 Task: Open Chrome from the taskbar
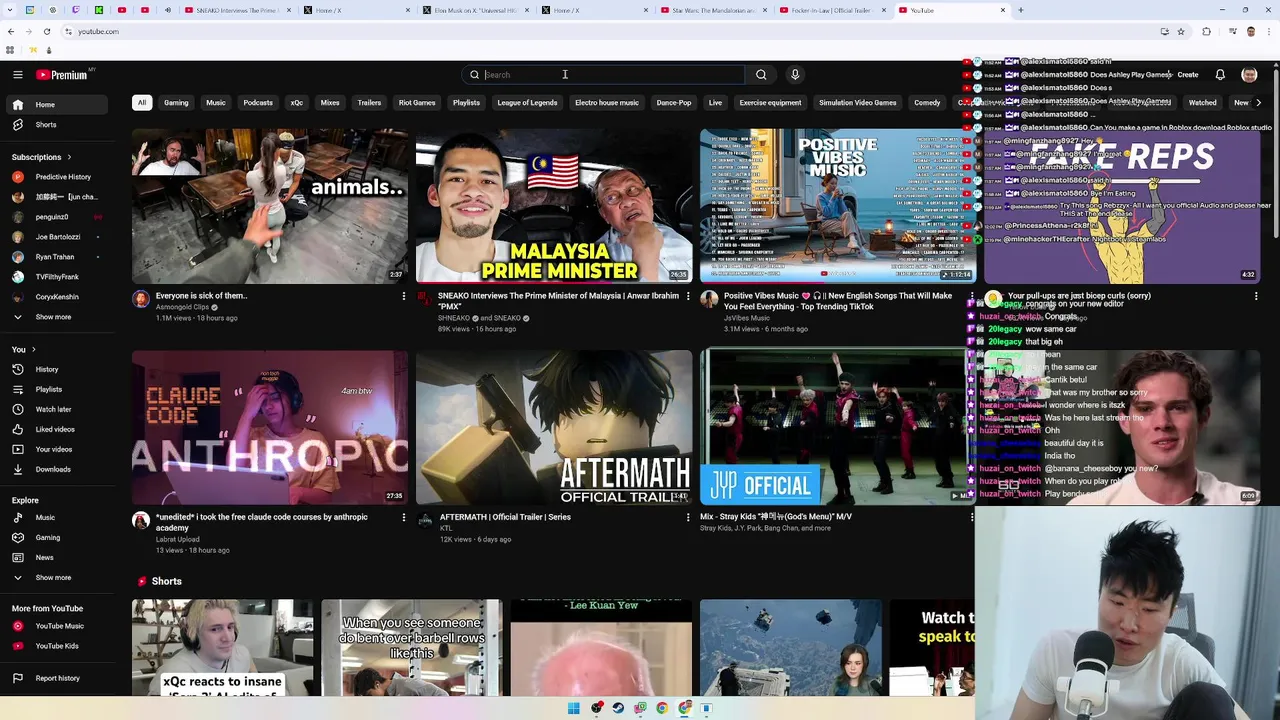point(662,708)
